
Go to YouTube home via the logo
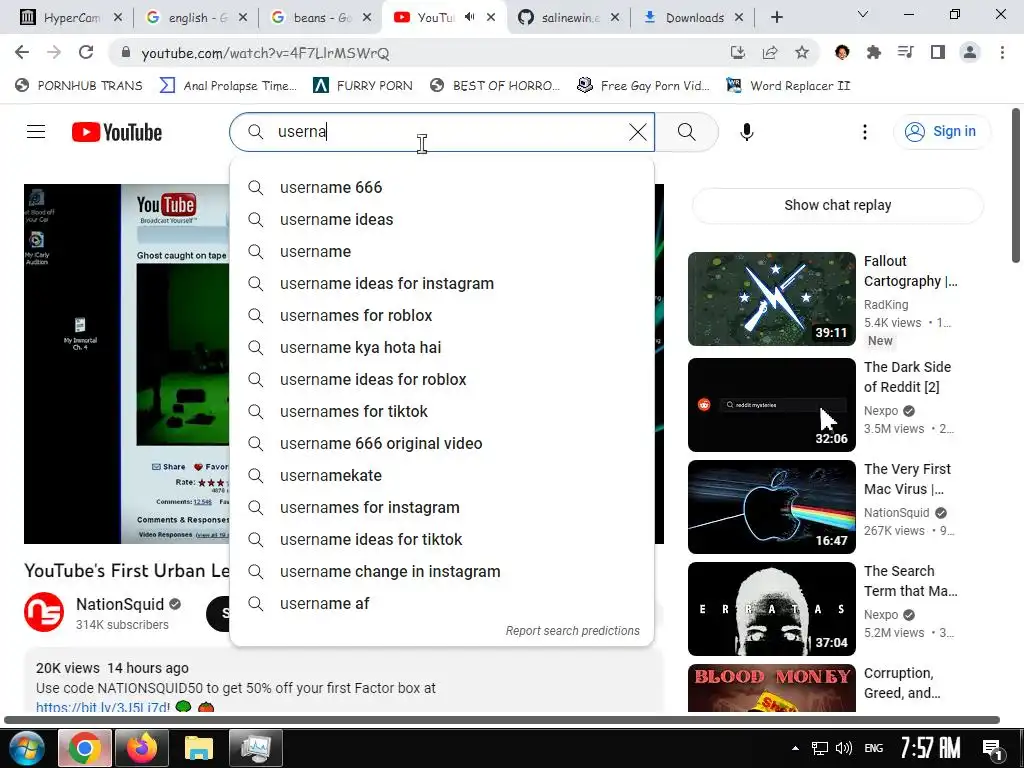point(117,132)
